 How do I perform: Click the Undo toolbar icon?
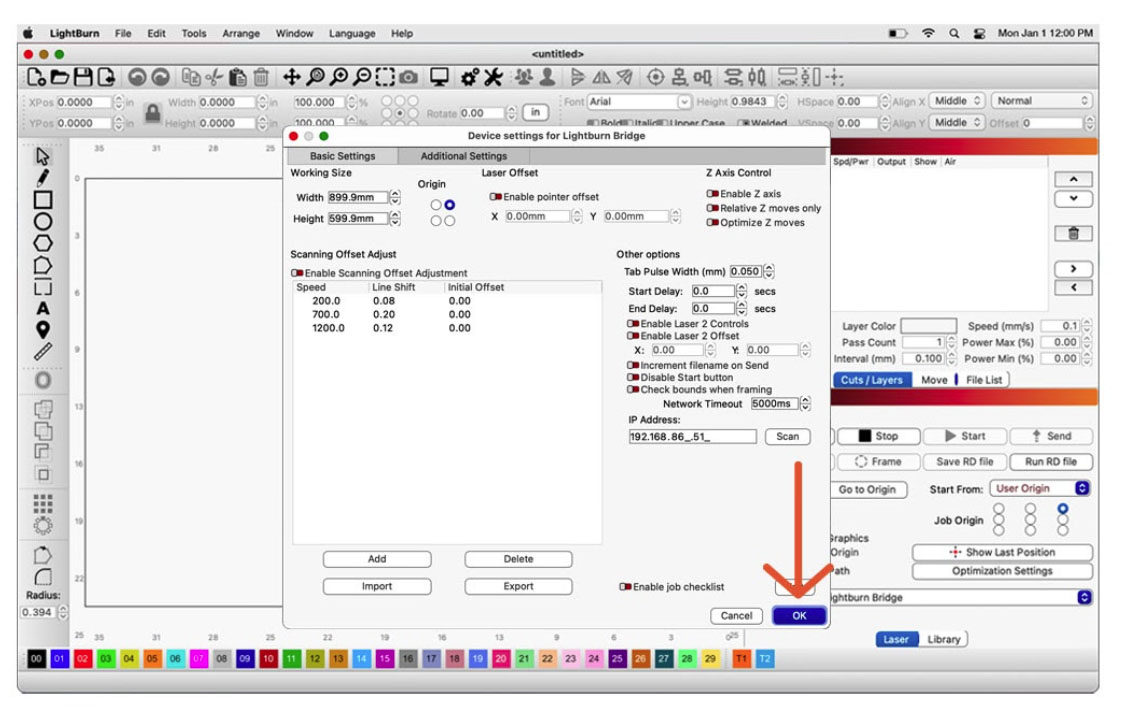click(x=137, y=77)
